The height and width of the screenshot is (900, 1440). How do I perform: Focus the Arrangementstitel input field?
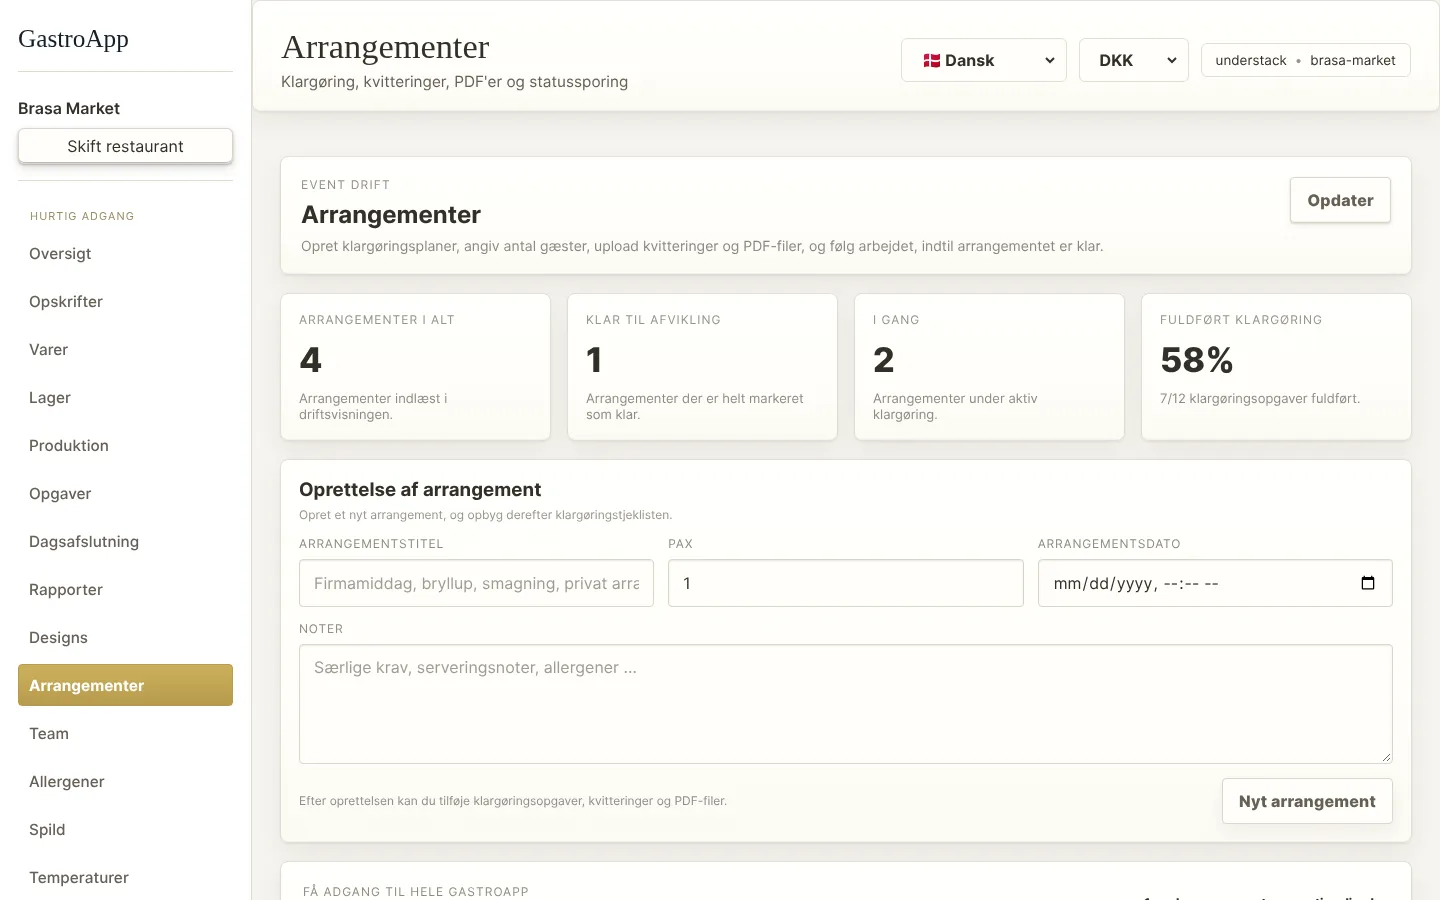(476, 583)
